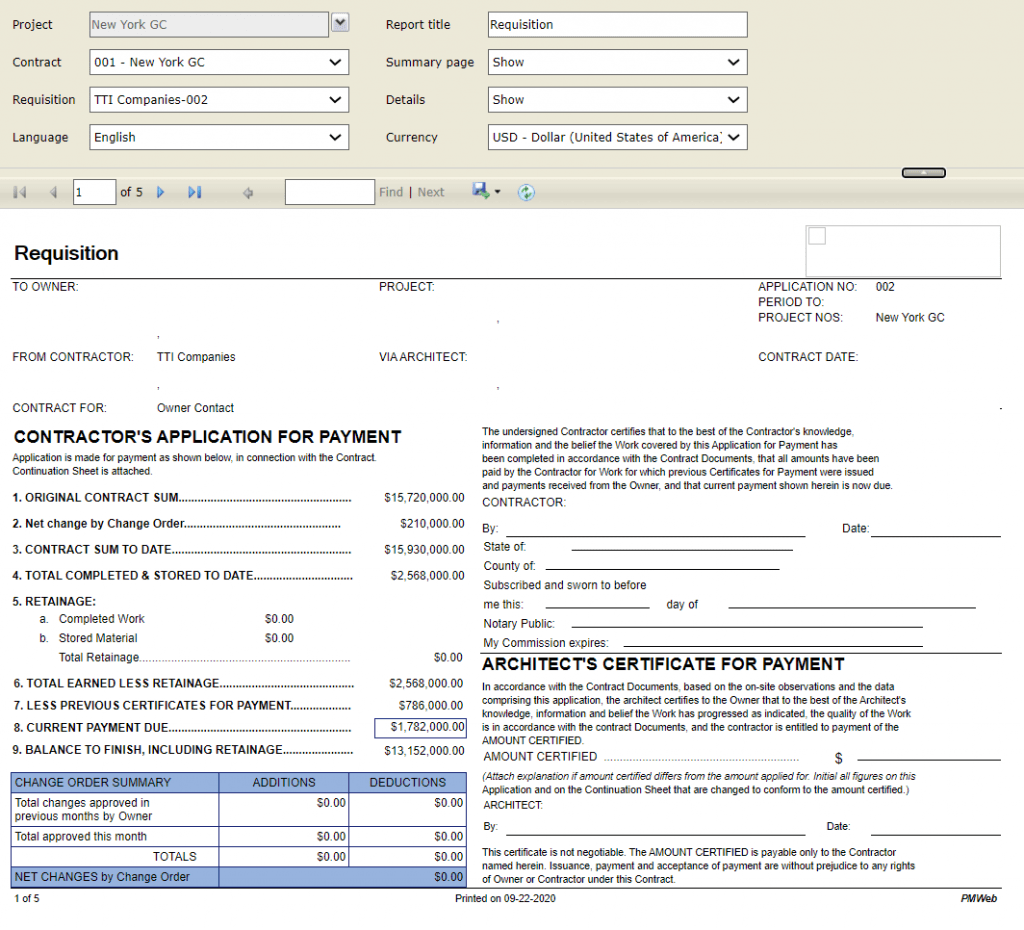Go to first report page
This screenshot has height=930, width=1024.
[20, 192]
